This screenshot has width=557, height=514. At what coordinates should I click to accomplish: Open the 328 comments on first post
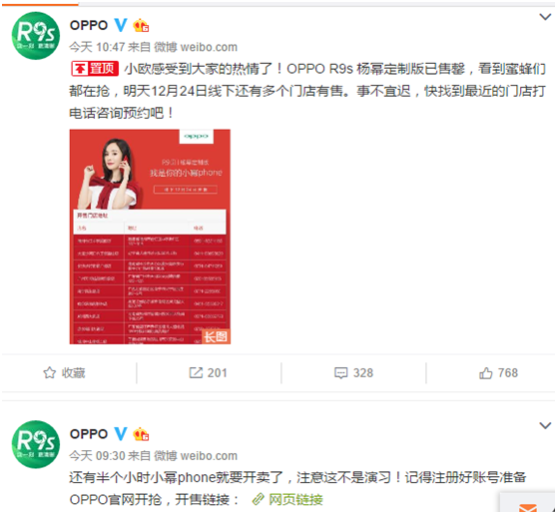coord(354,373)
